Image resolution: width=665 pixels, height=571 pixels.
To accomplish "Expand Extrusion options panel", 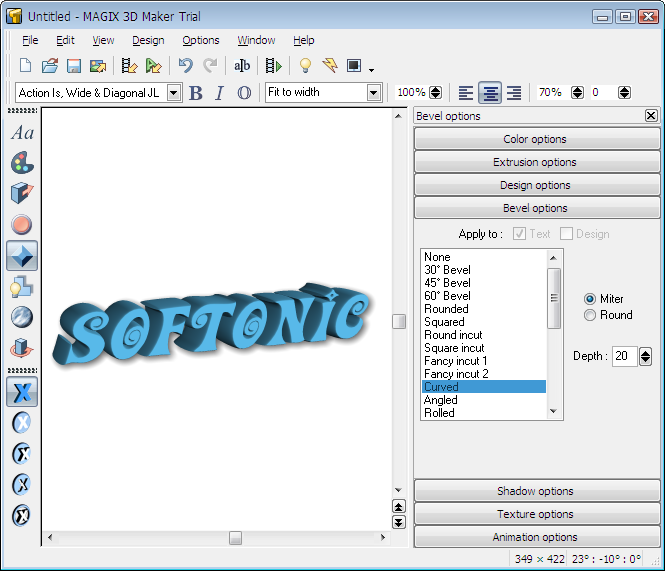I will (536, 162).
